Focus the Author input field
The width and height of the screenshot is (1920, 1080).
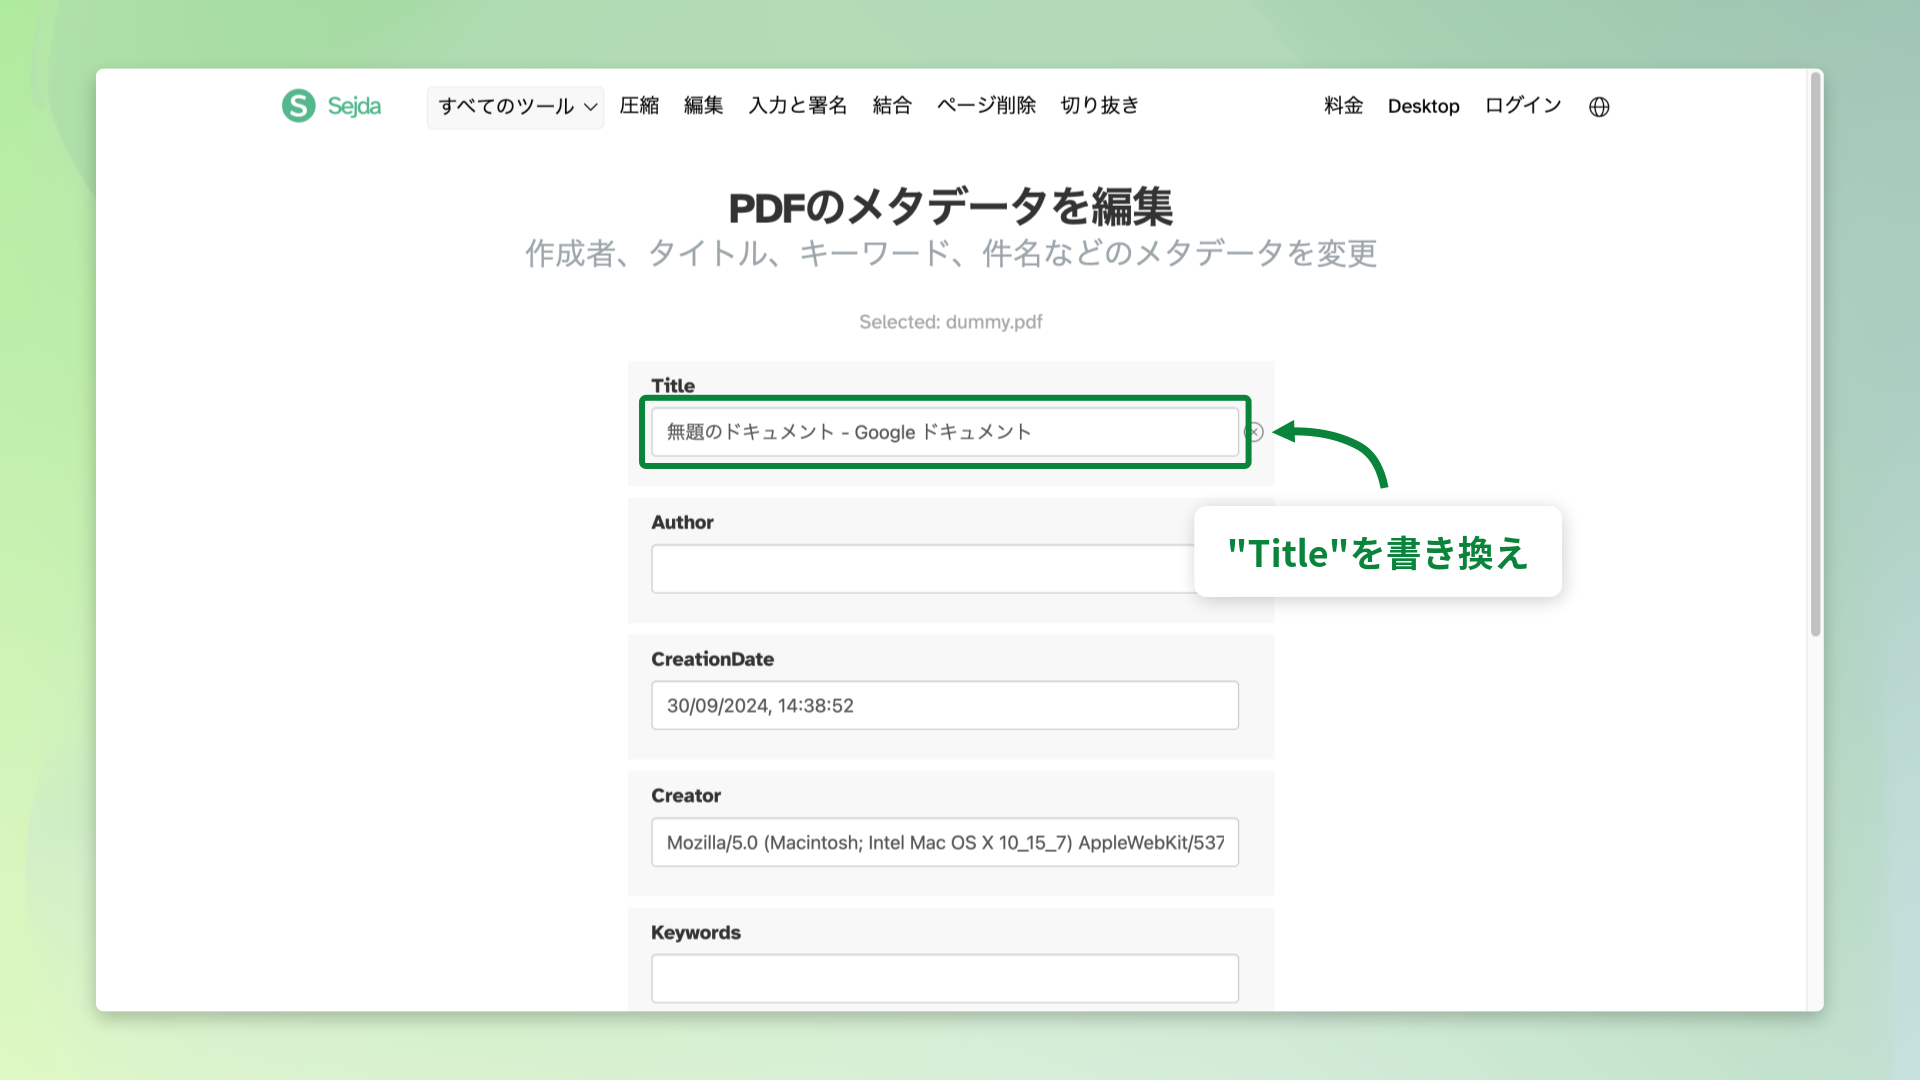[920, 569]
